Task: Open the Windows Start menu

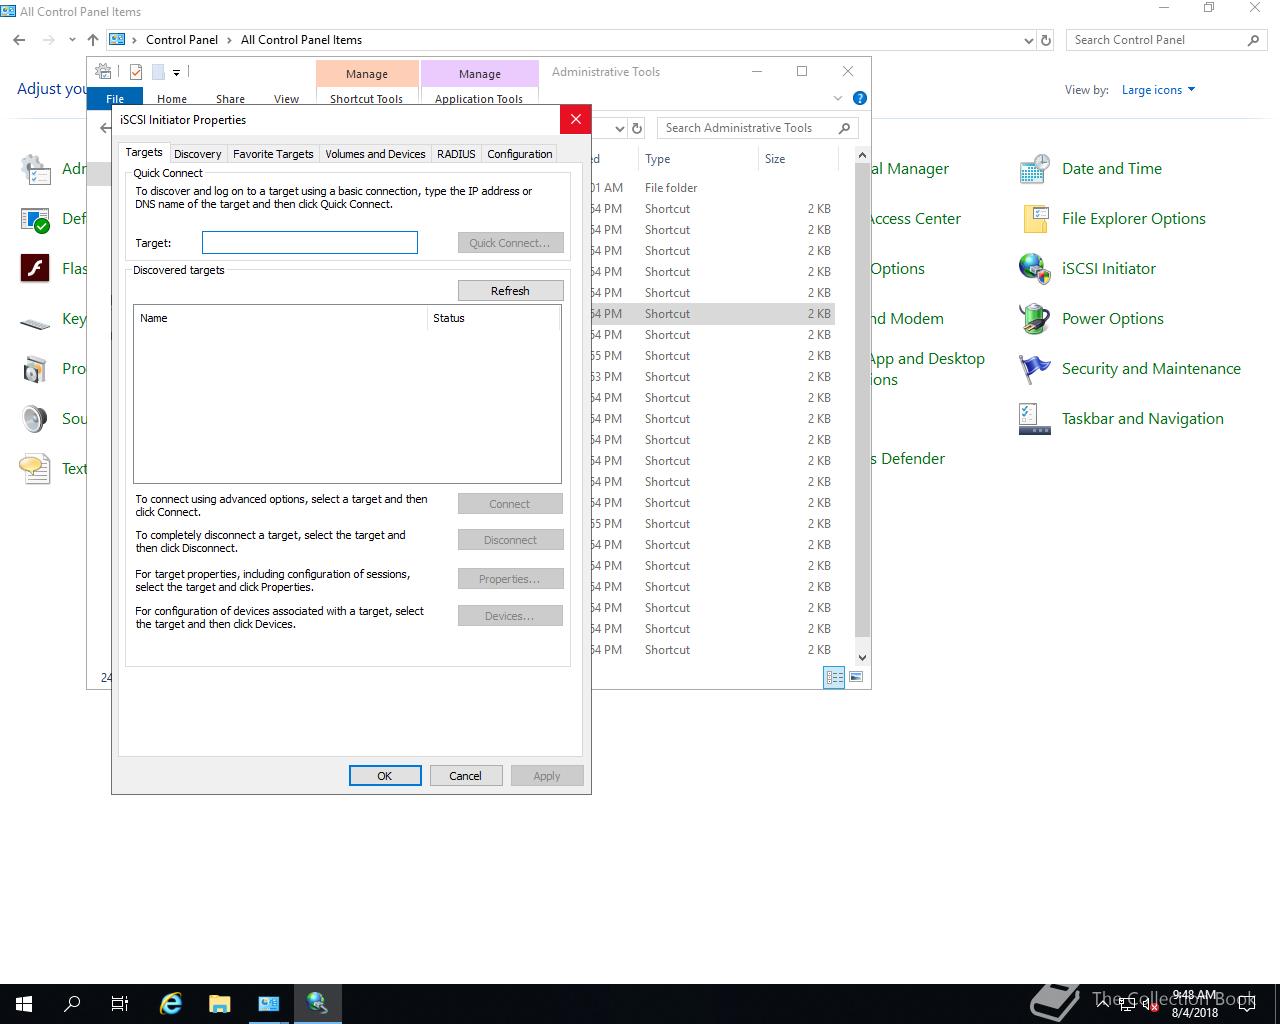Action: tap(24, 1004)
